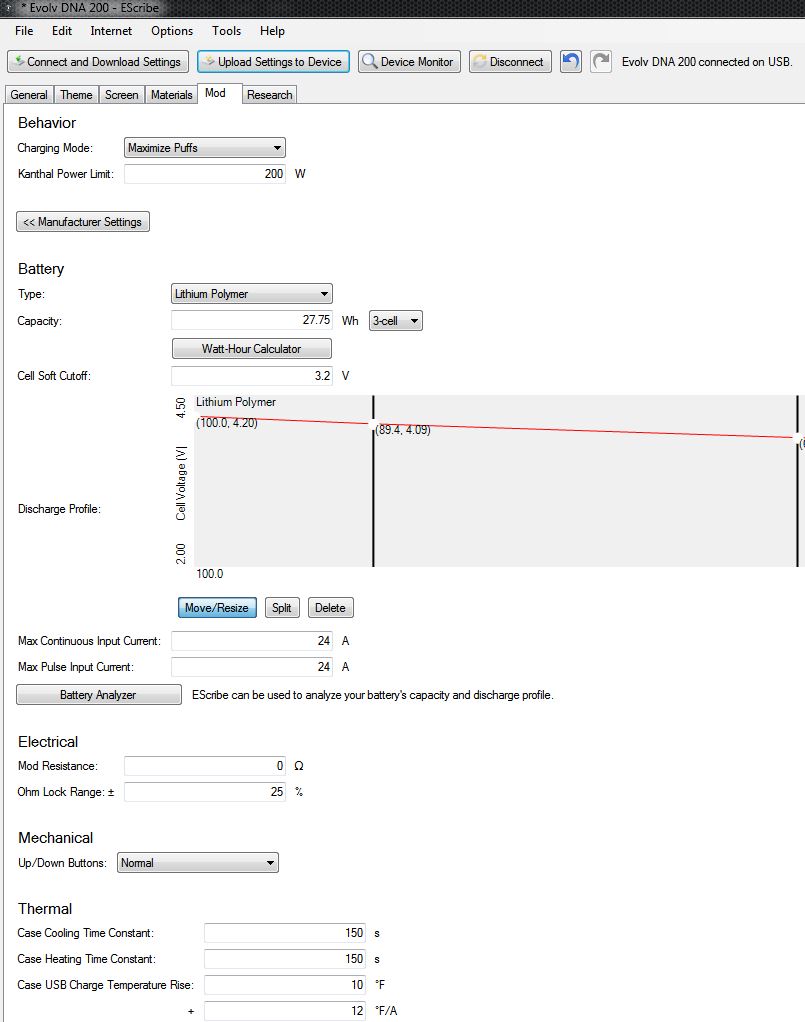805x1022 pixels.
Task: Open the battery Type dropdown
Action: click(252, 294)
